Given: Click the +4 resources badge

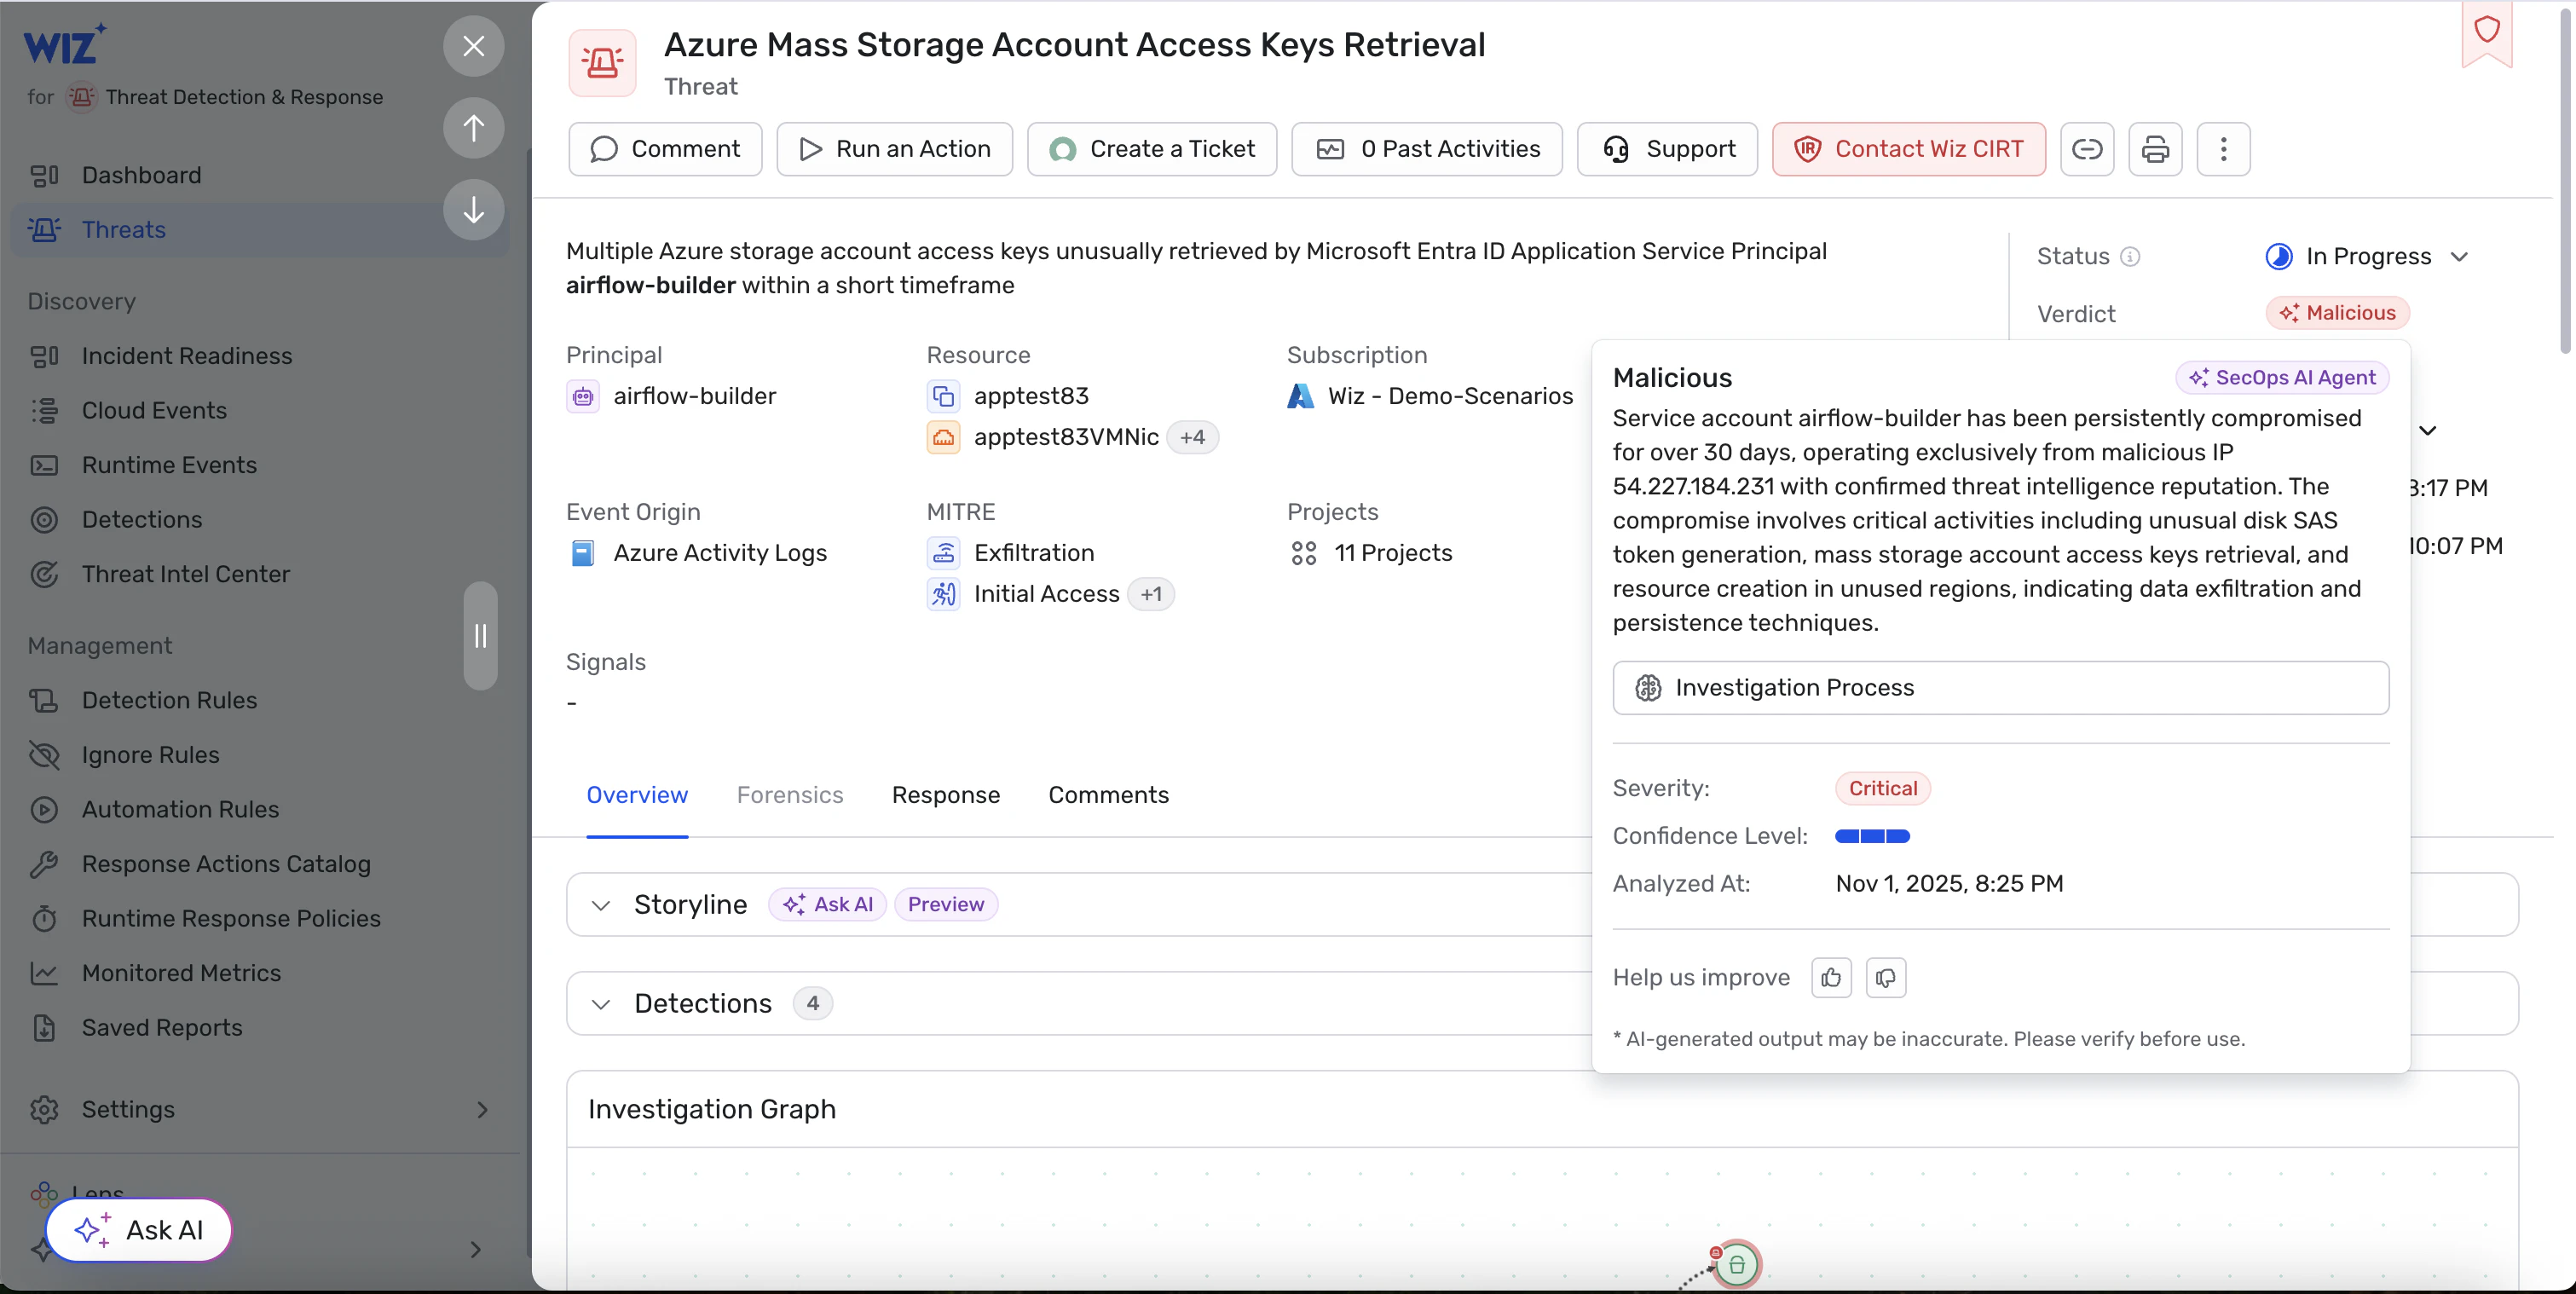Looking at the screenshot, I should point(1192,437).
